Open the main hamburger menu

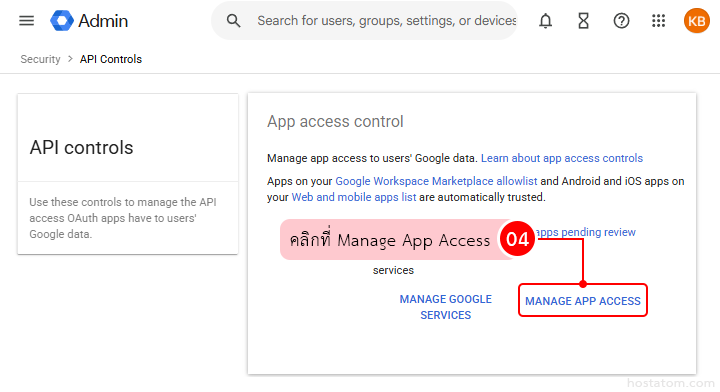coord(27,21)
